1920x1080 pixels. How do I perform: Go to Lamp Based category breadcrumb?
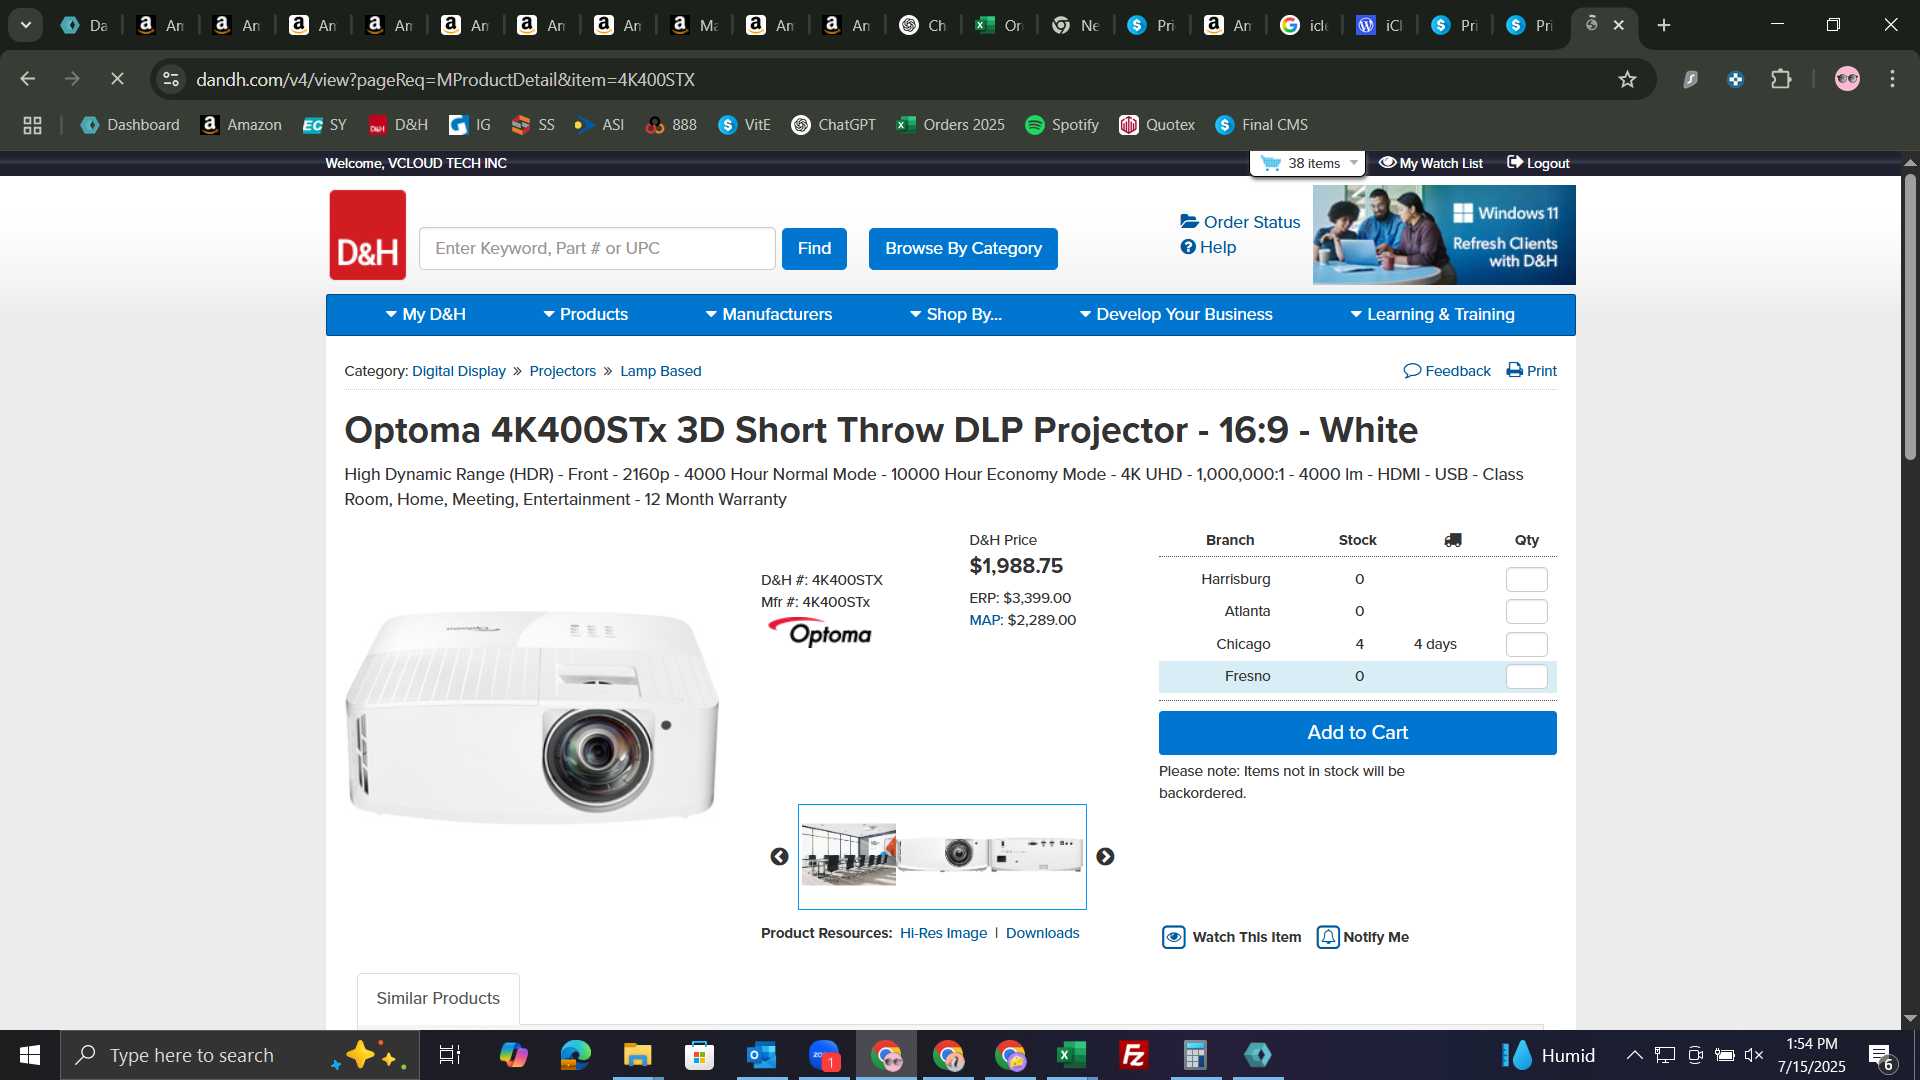click(x=661, y=371)
